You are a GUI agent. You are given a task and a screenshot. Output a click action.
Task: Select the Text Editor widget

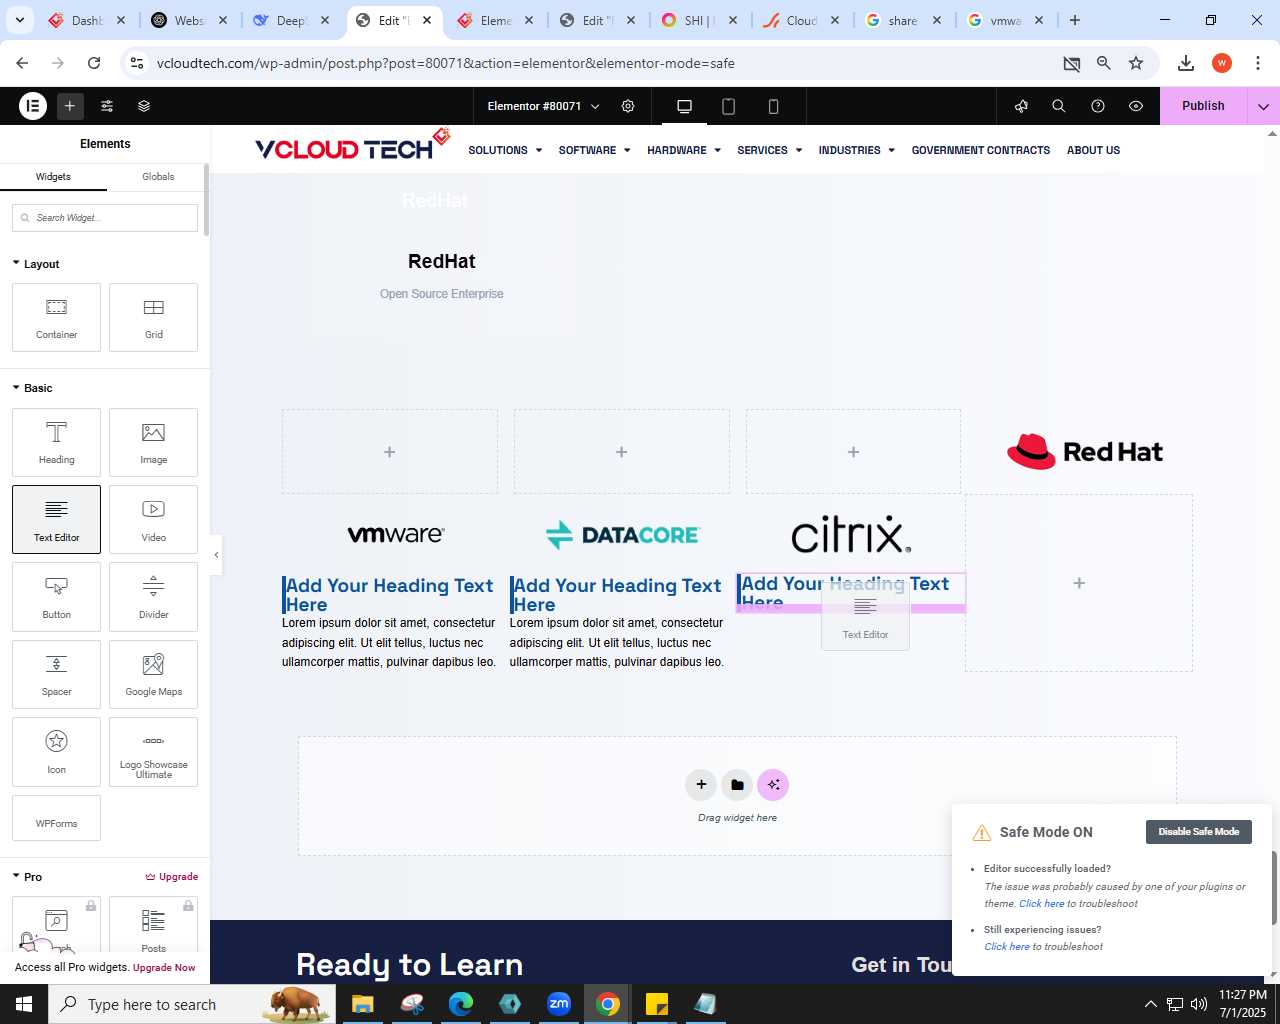[56, 519]
